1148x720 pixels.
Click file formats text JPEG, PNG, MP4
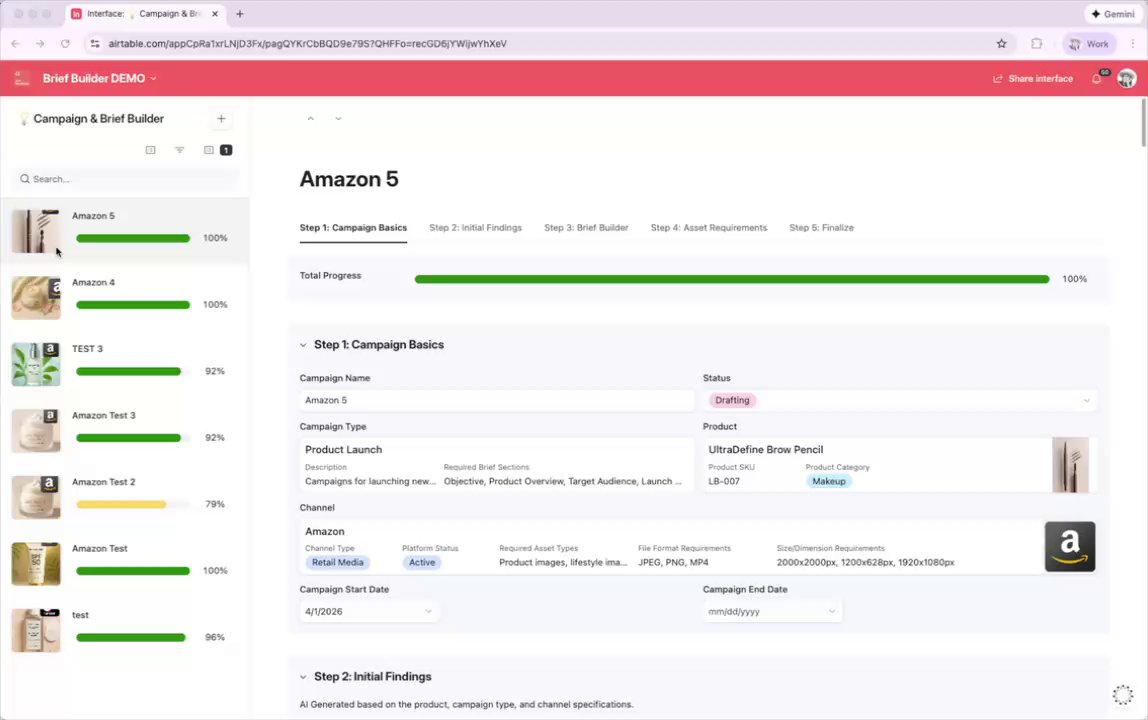pos(673,563)
